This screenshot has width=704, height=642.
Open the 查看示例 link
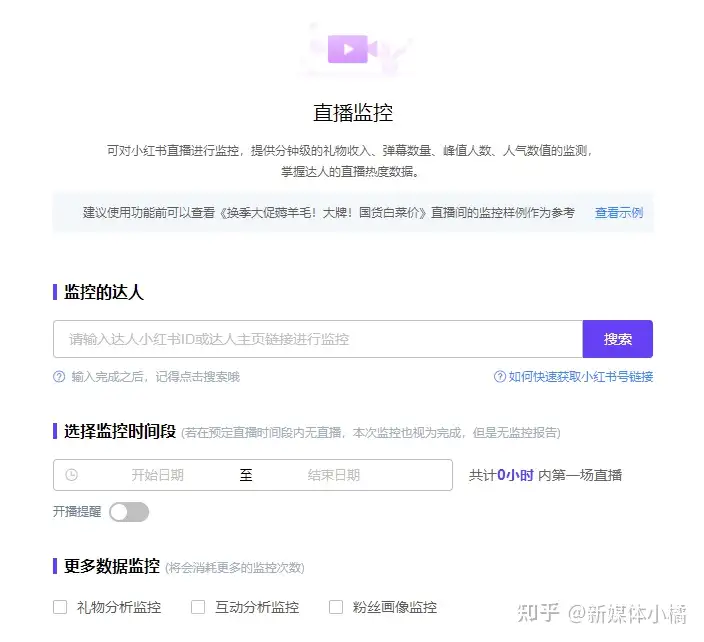[619, 212]
